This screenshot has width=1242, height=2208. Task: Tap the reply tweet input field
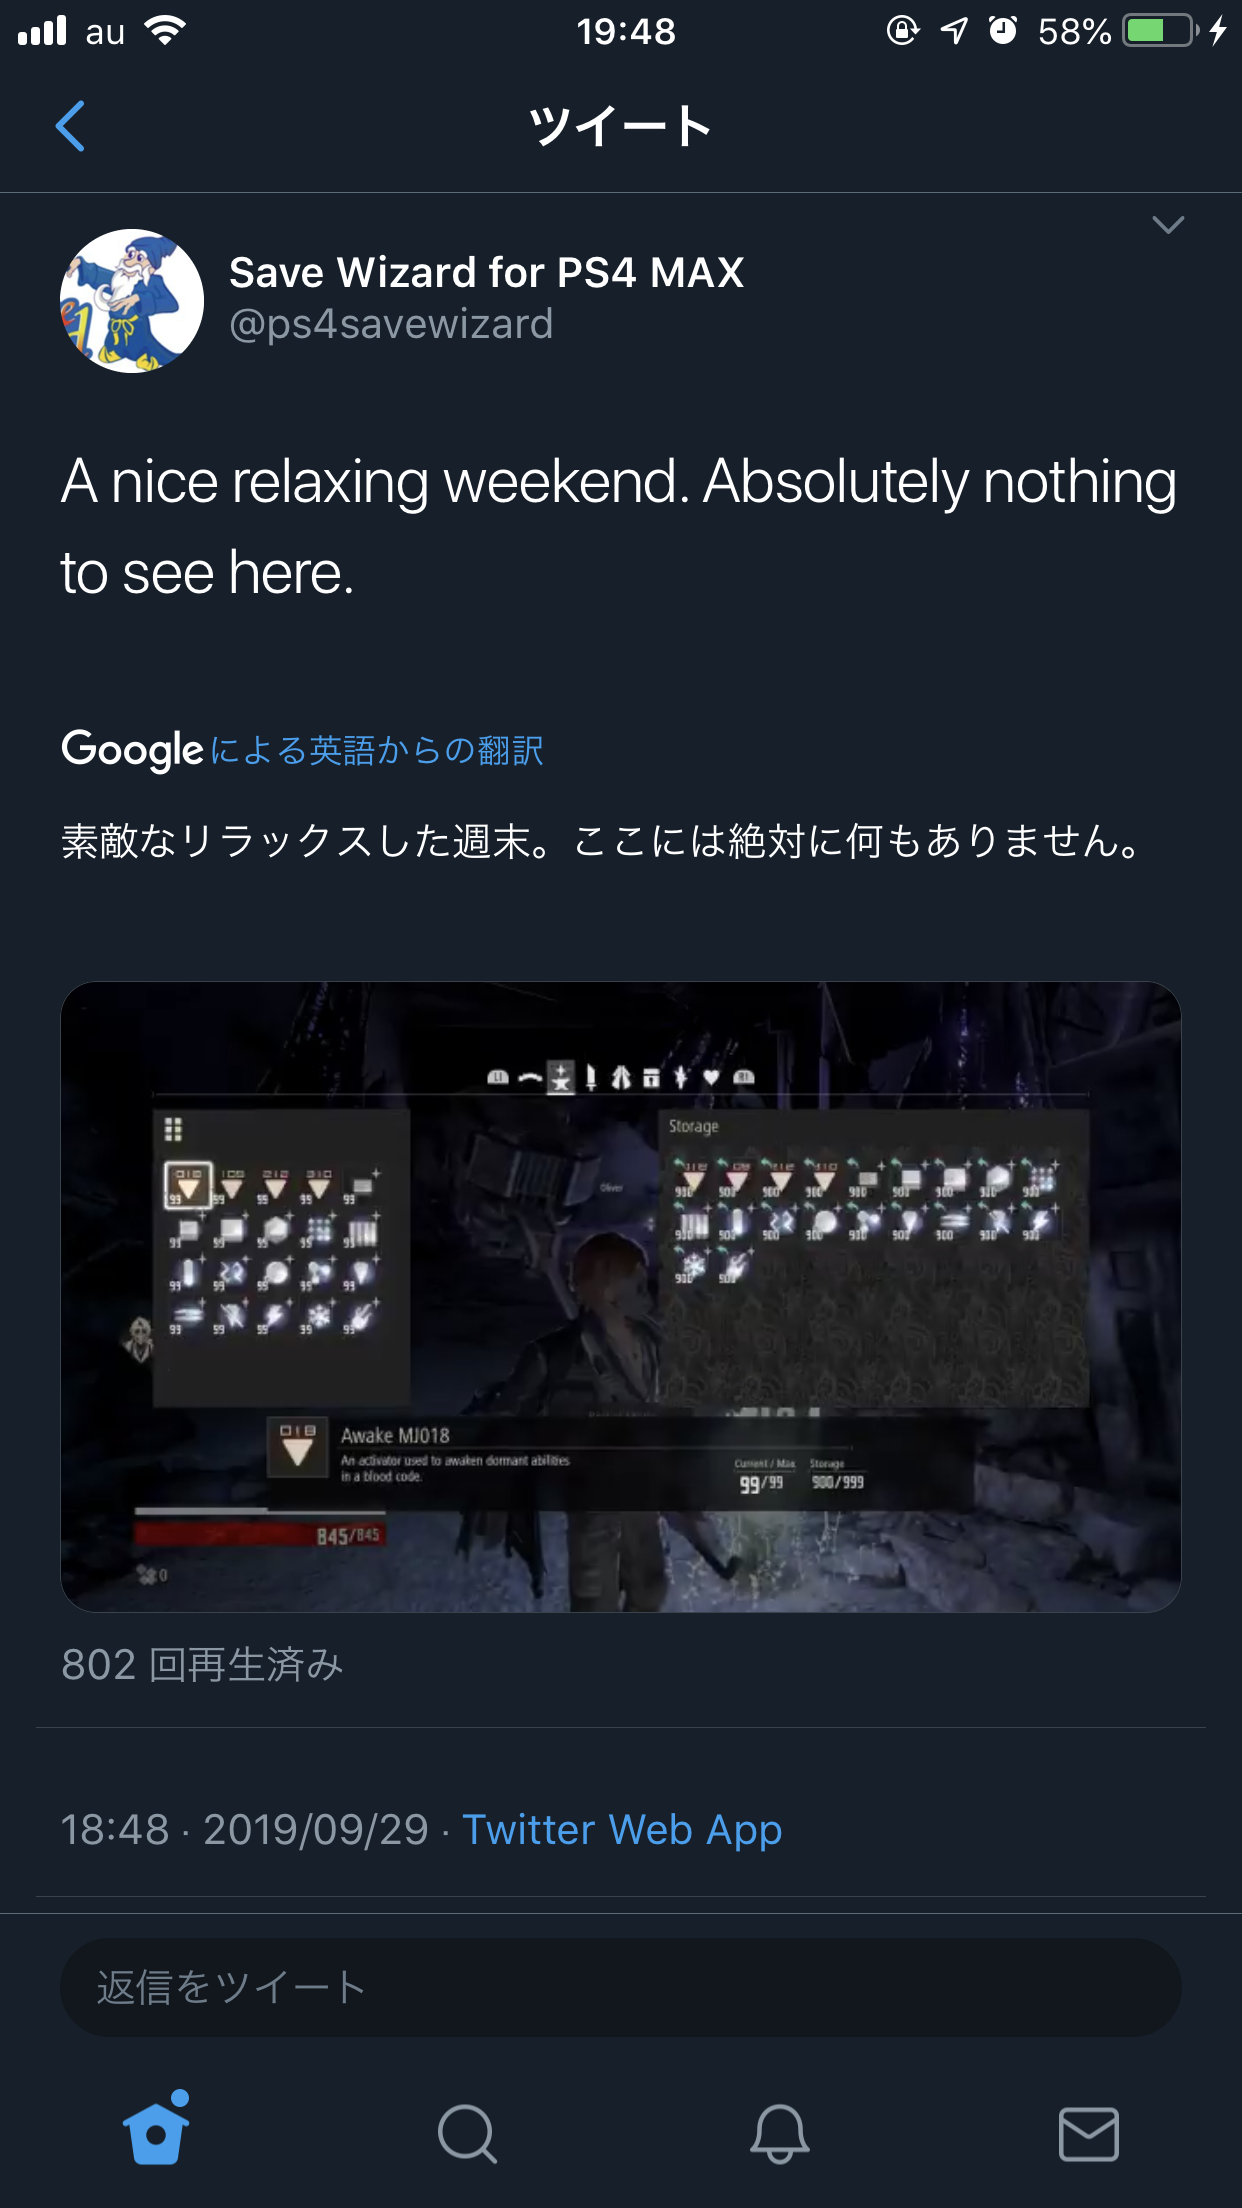(x=621, y=1988)
